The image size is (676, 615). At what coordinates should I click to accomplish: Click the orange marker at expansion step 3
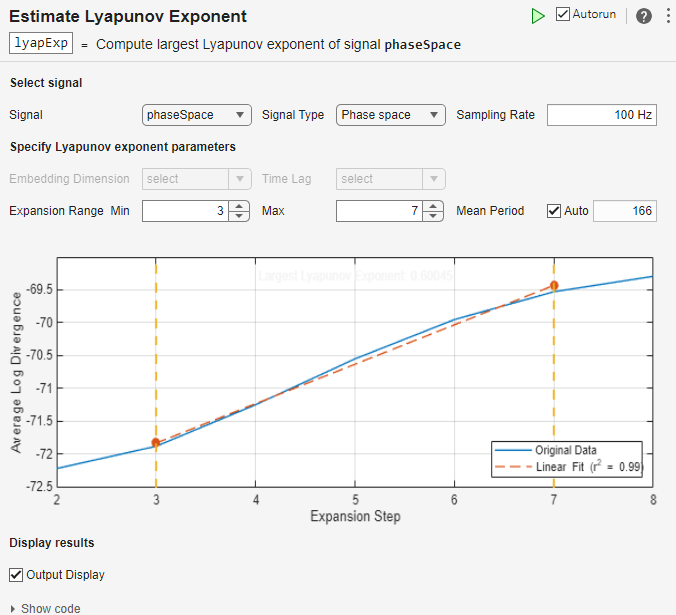(156, 442)
